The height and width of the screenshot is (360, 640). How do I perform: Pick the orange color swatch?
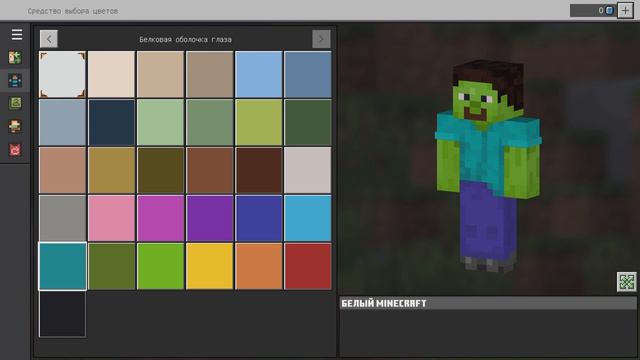pos(259,266)
